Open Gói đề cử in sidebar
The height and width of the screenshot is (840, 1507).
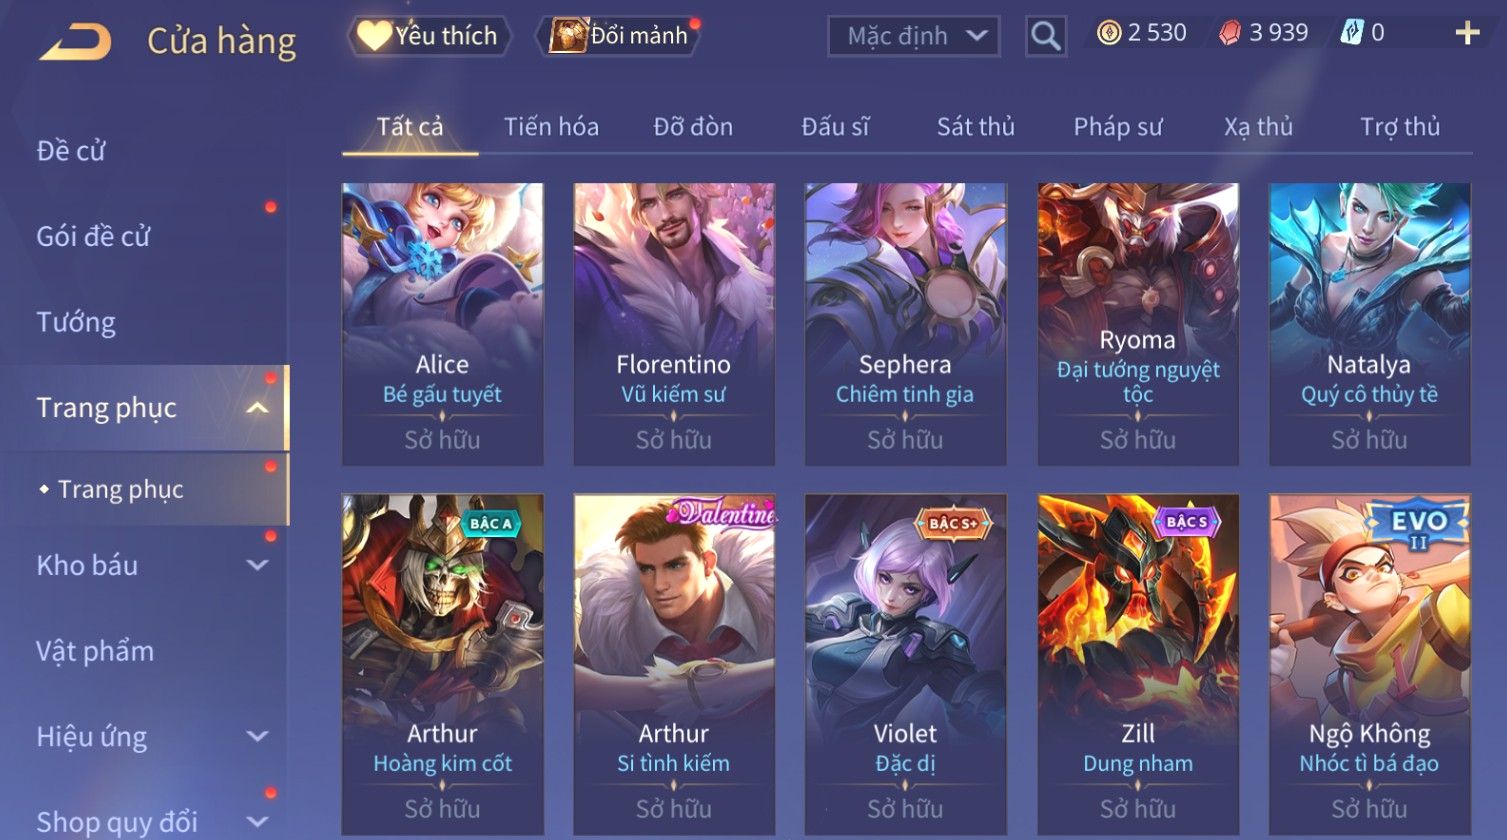click(x=93, y=237)
